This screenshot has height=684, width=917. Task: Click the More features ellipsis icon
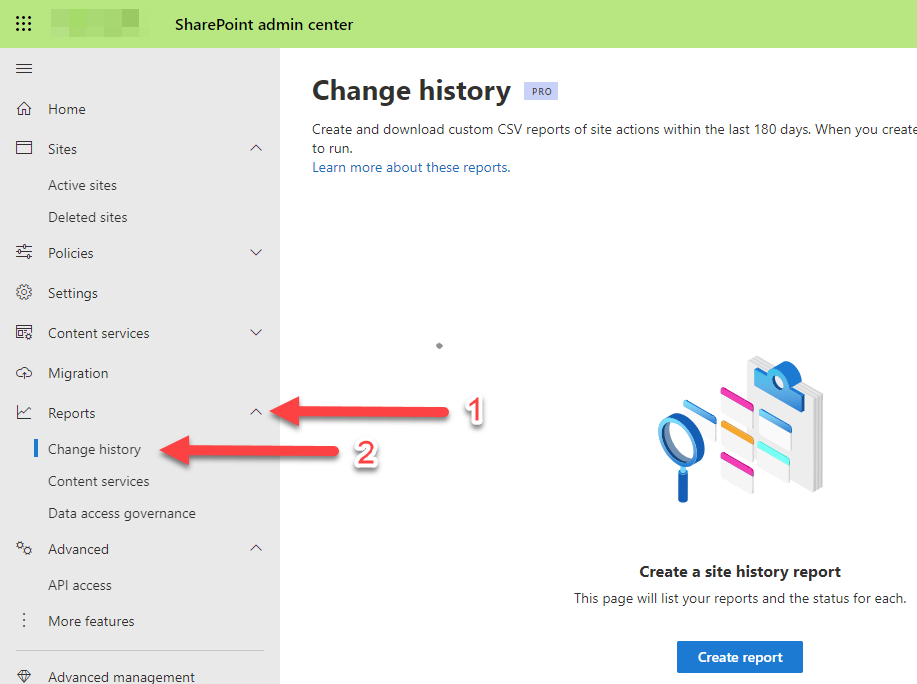pos(24,620)
